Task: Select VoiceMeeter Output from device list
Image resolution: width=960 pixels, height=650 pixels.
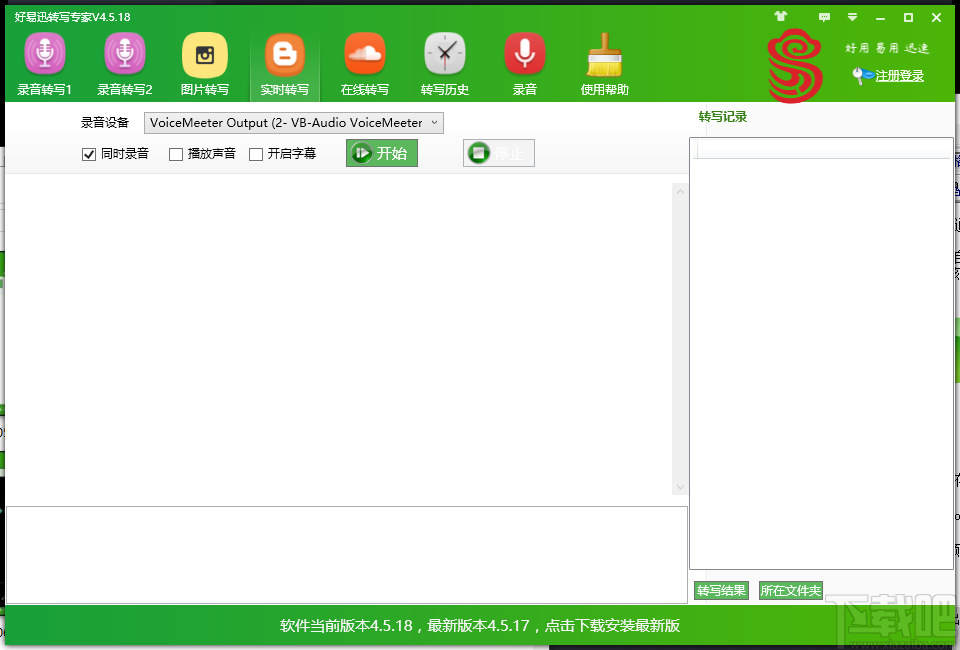Action: pos(290,123)
